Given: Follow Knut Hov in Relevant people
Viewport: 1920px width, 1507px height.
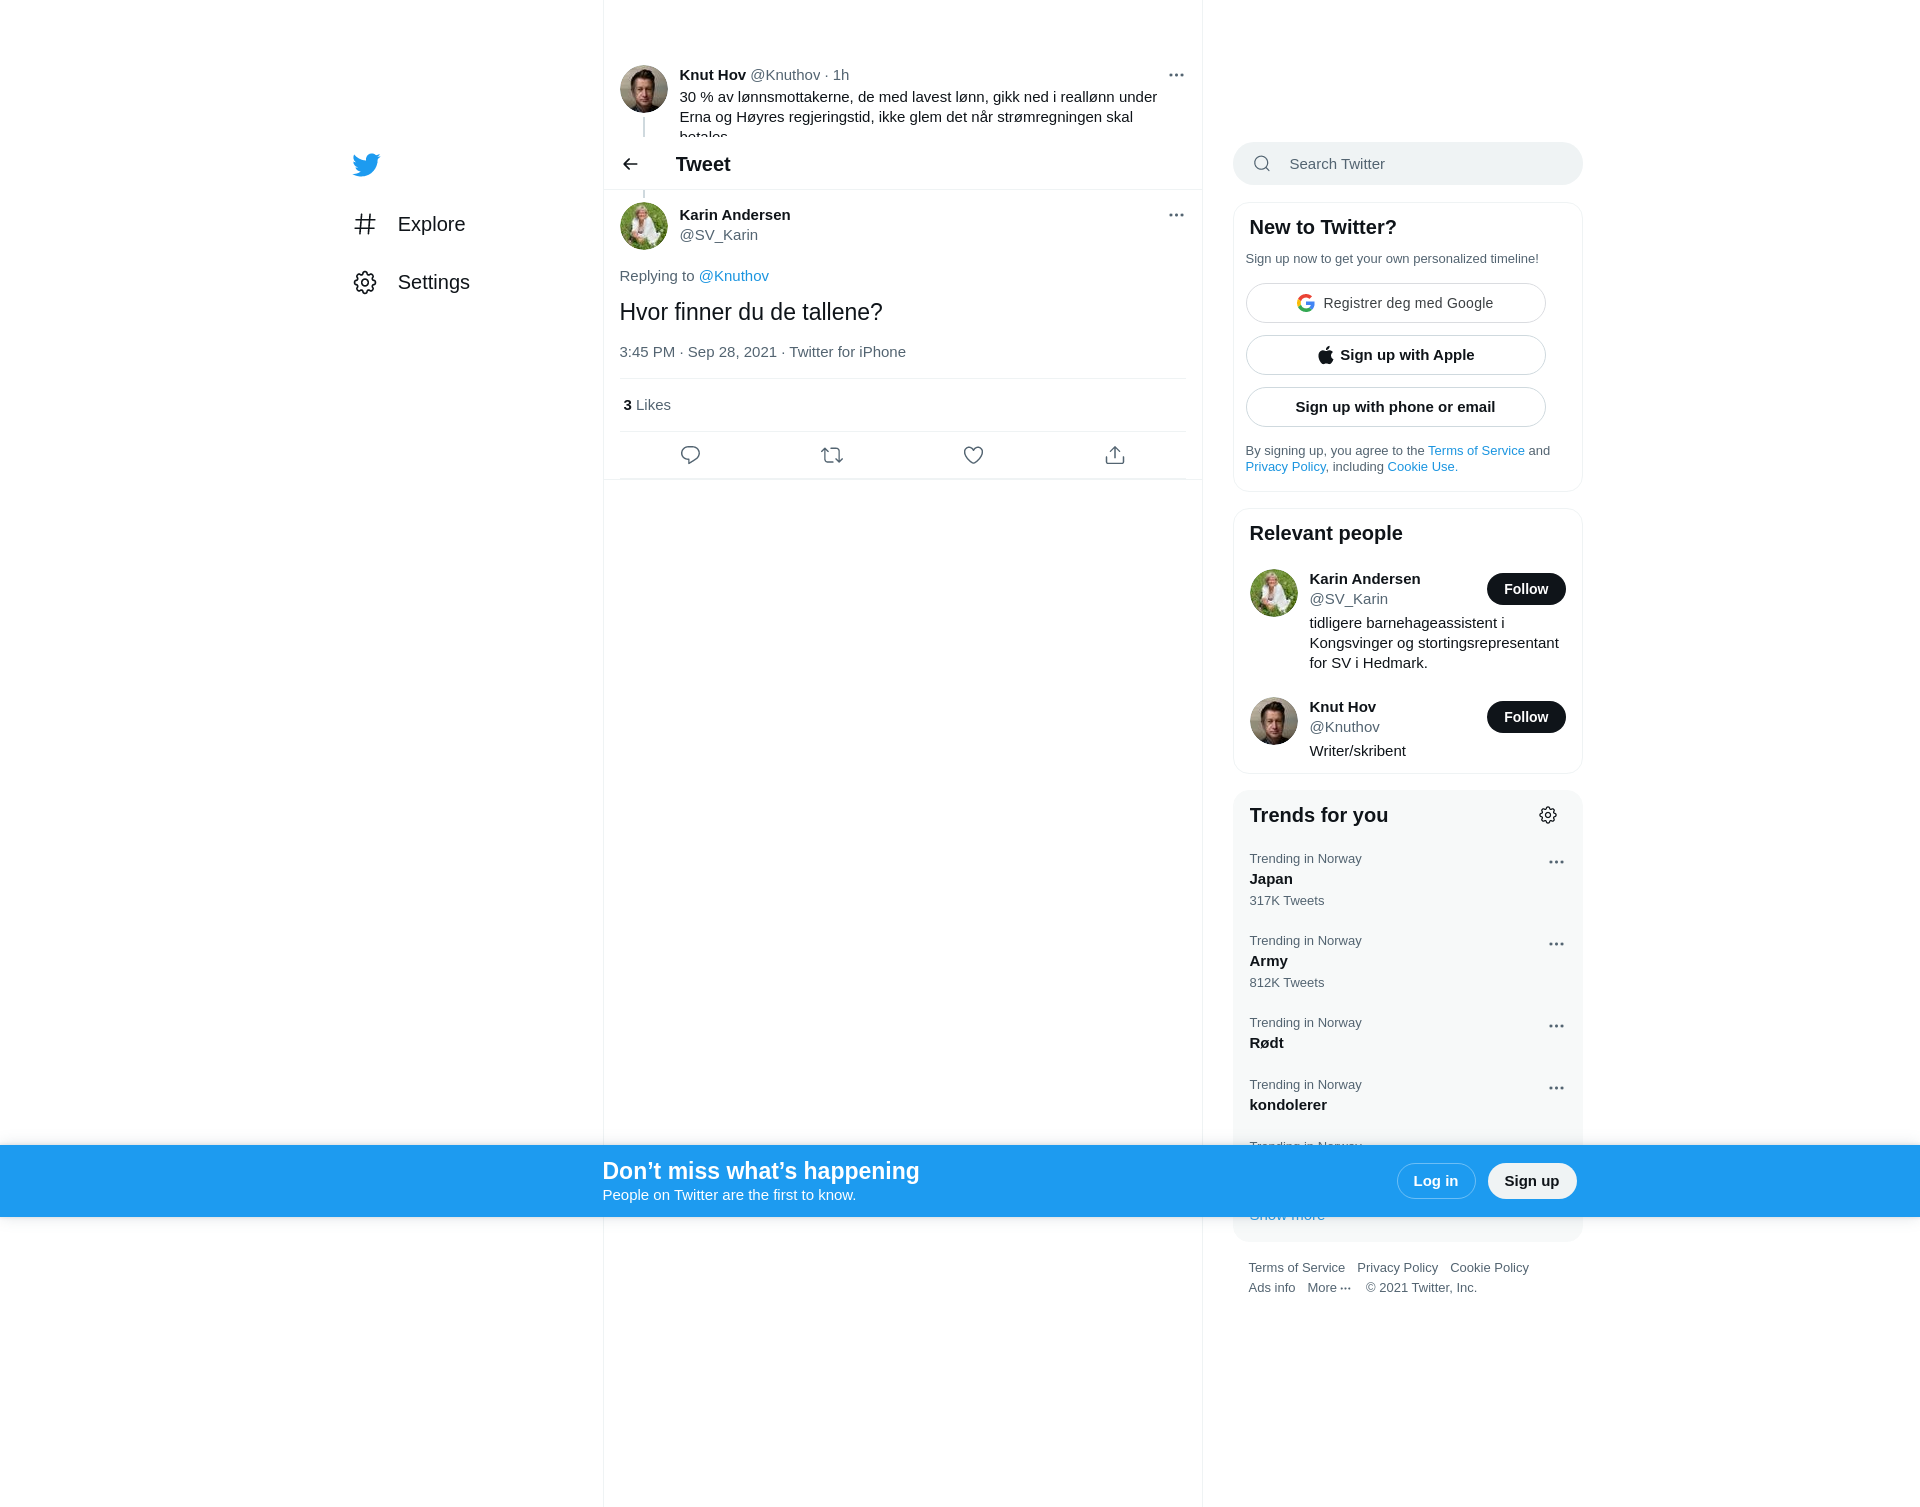Looking at the screenshot, I should (x=1526, y=717).
